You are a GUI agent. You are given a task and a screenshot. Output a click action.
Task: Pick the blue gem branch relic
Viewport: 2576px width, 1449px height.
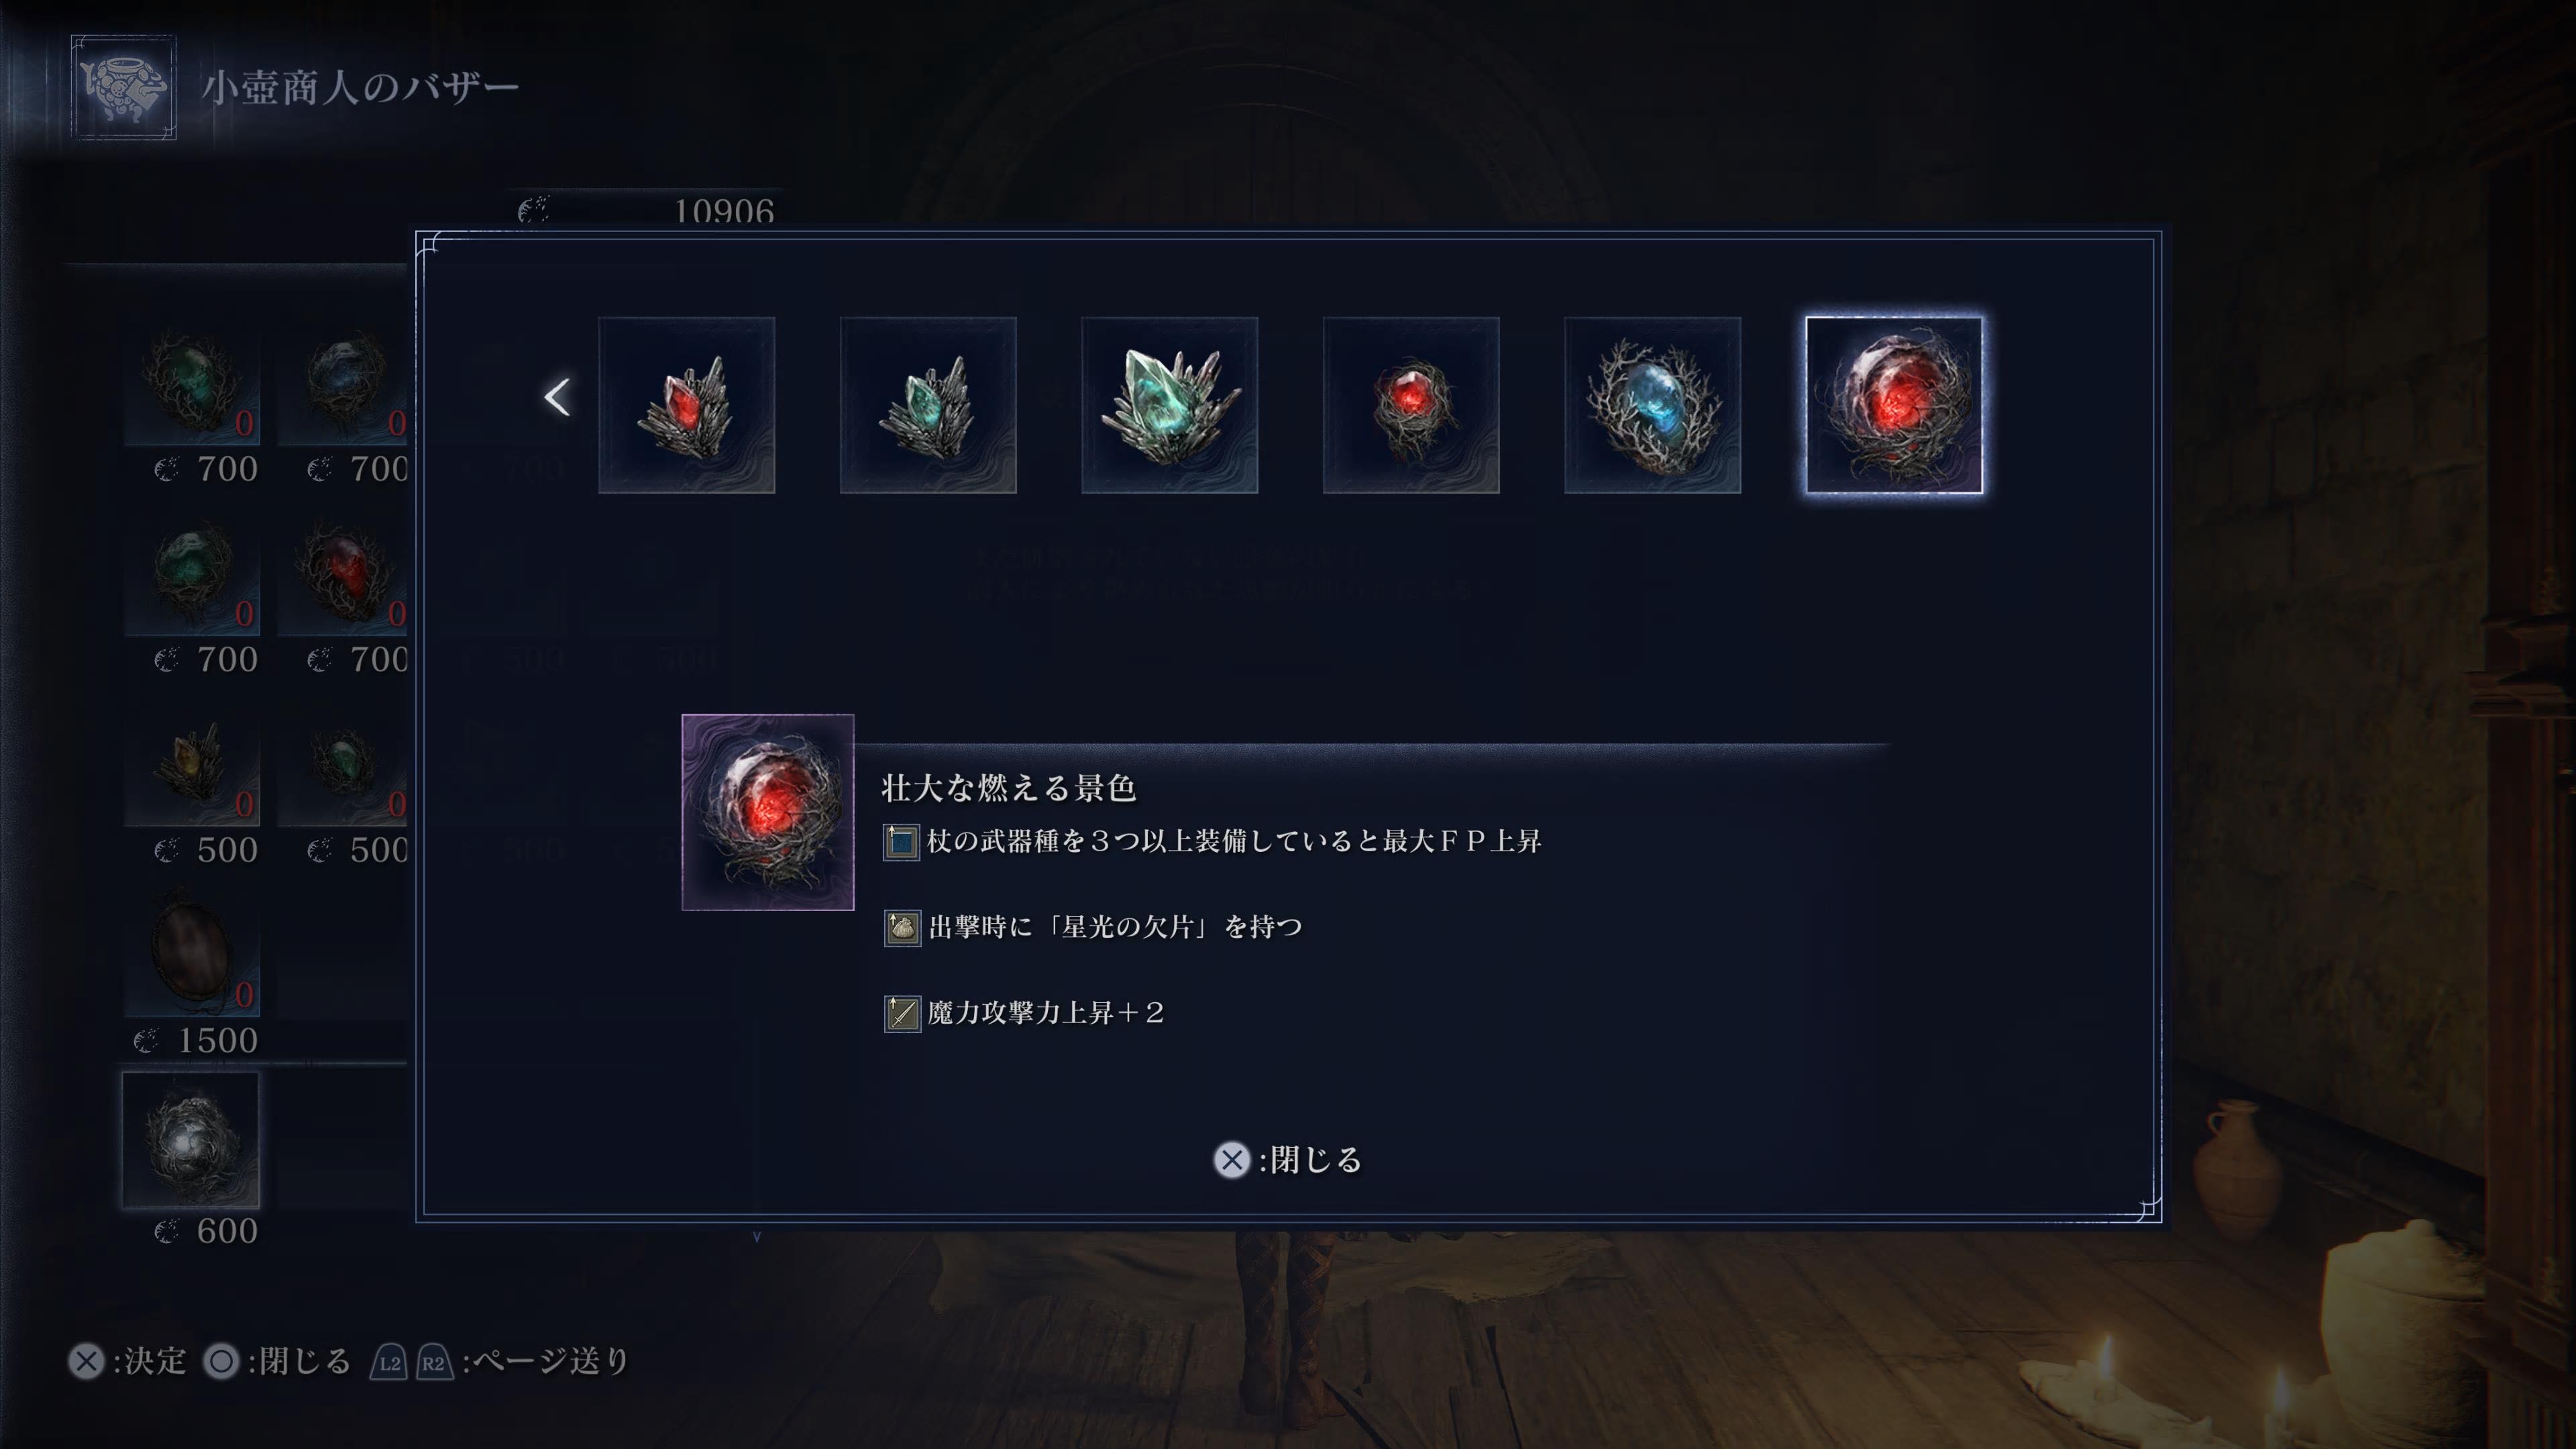pyautogui.click(x=1652, y=405)
